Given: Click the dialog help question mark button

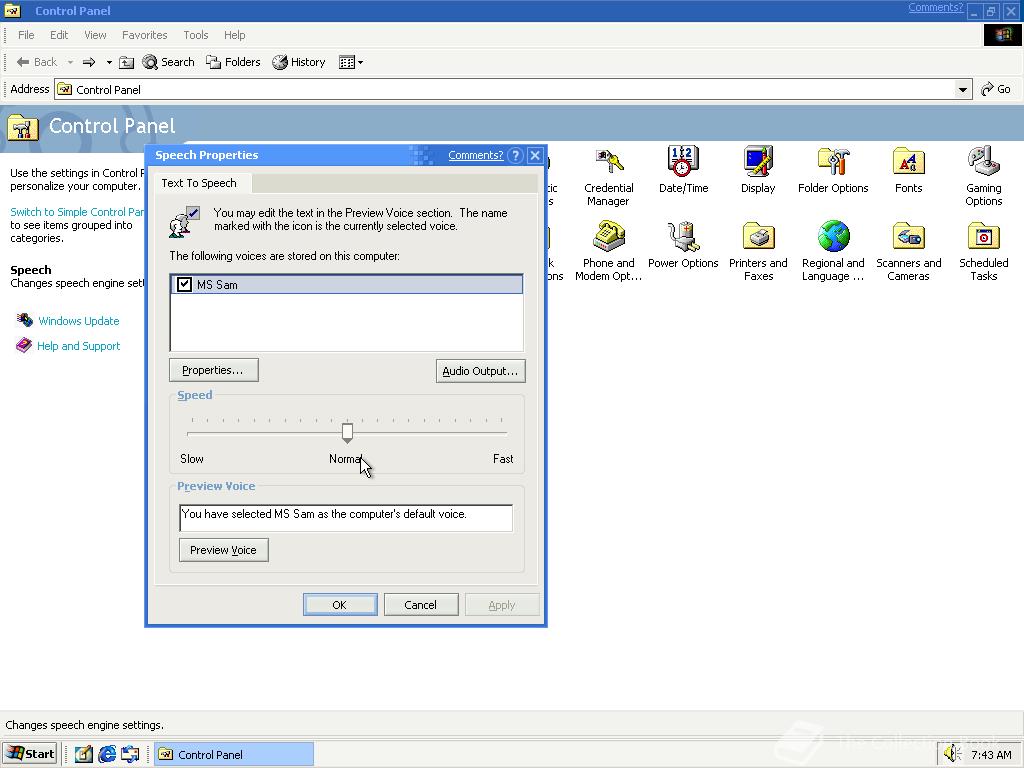Looking at the screenshot, I should tap(515, 155).
